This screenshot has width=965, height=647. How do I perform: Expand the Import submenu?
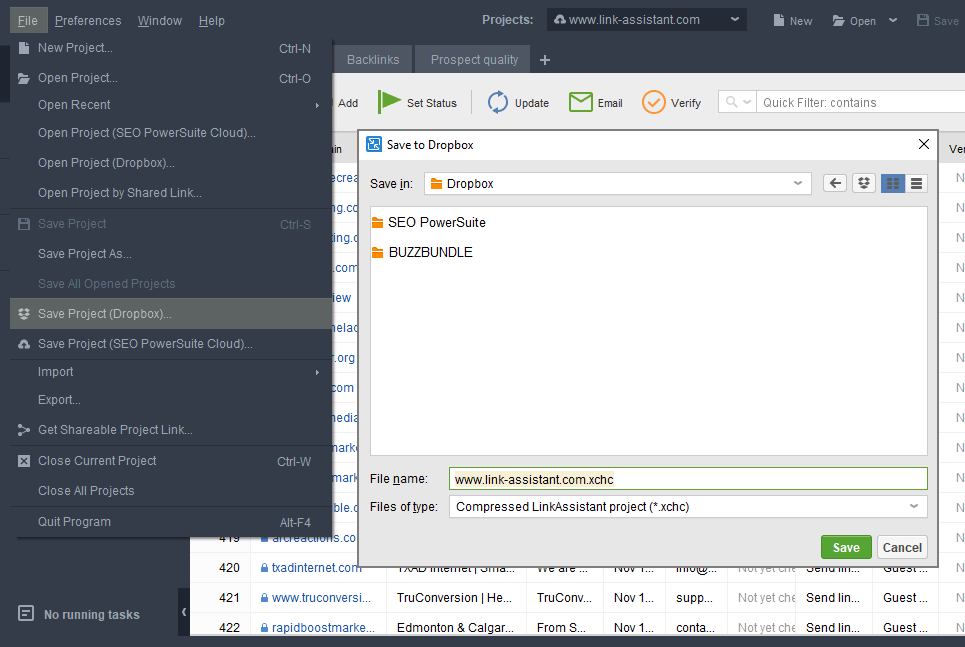pos(171,372)
